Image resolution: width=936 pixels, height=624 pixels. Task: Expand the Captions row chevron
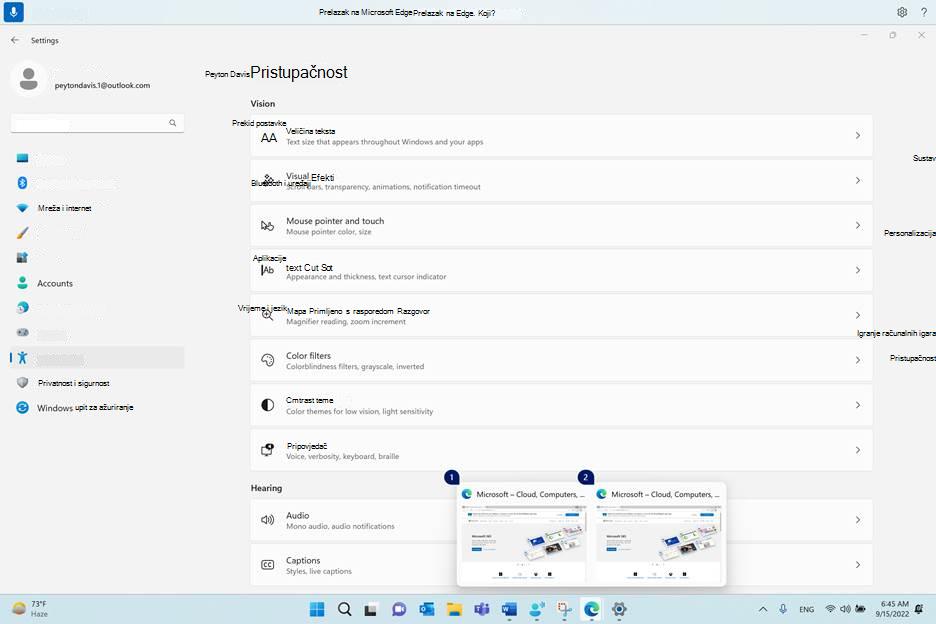858,564
